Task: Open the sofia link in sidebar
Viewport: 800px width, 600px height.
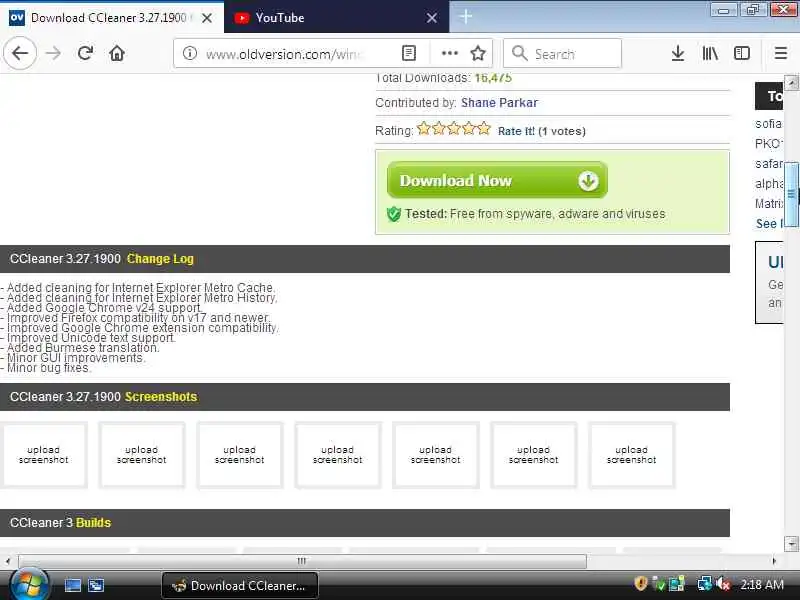Action: pyautogui.click(x=768, y=124)
